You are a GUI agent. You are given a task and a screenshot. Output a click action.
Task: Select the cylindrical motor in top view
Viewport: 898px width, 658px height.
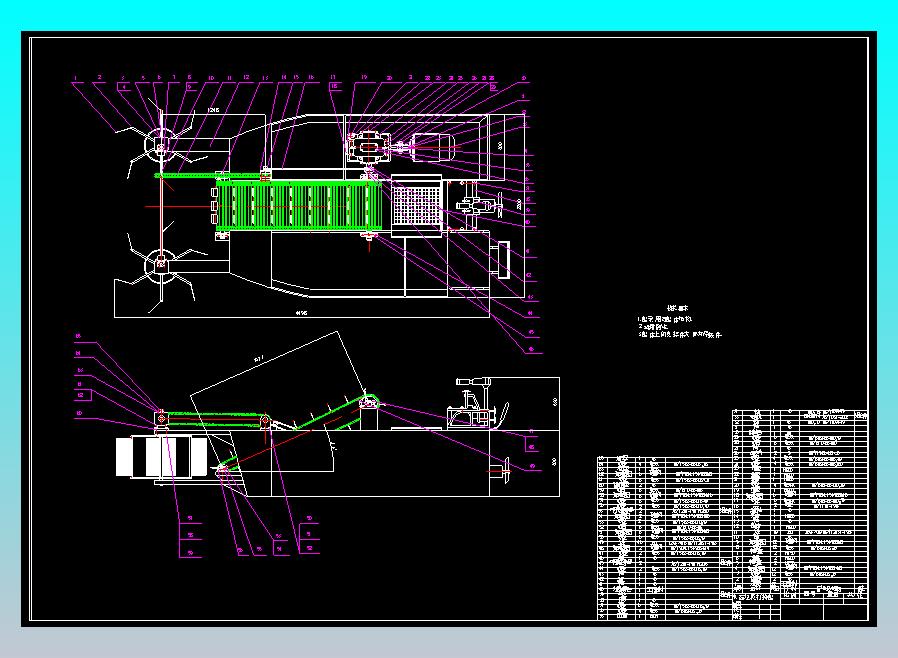pos(433,147)
